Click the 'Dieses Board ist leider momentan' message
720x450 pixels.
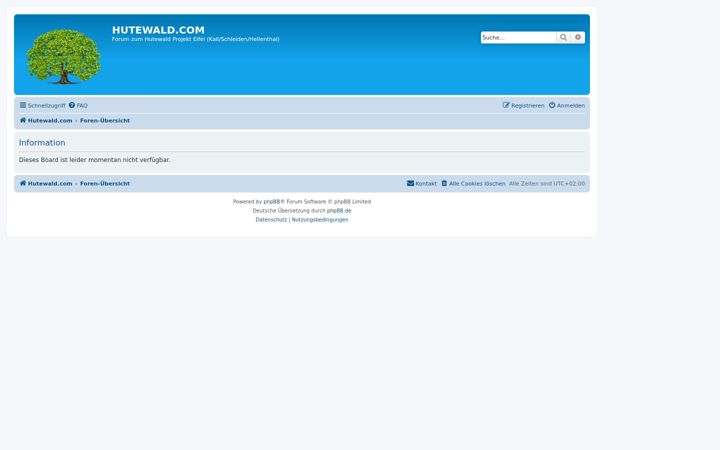94,160
